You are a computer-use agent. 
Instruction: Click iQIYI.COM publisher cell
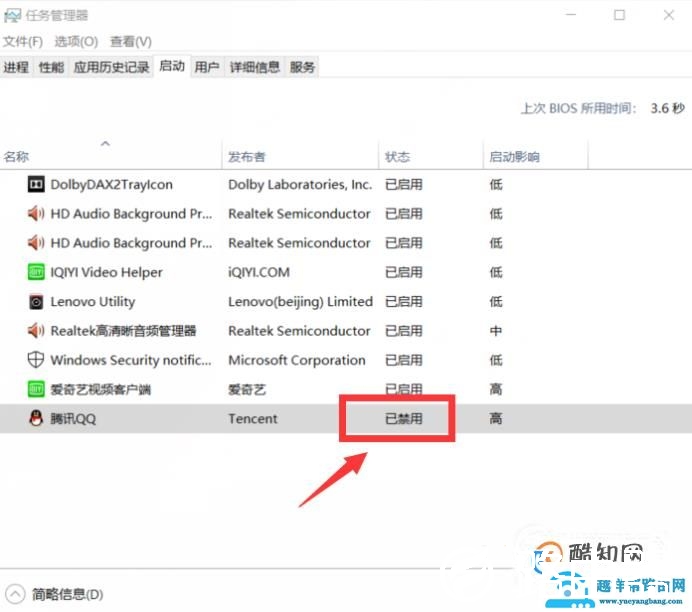[259, 272]
